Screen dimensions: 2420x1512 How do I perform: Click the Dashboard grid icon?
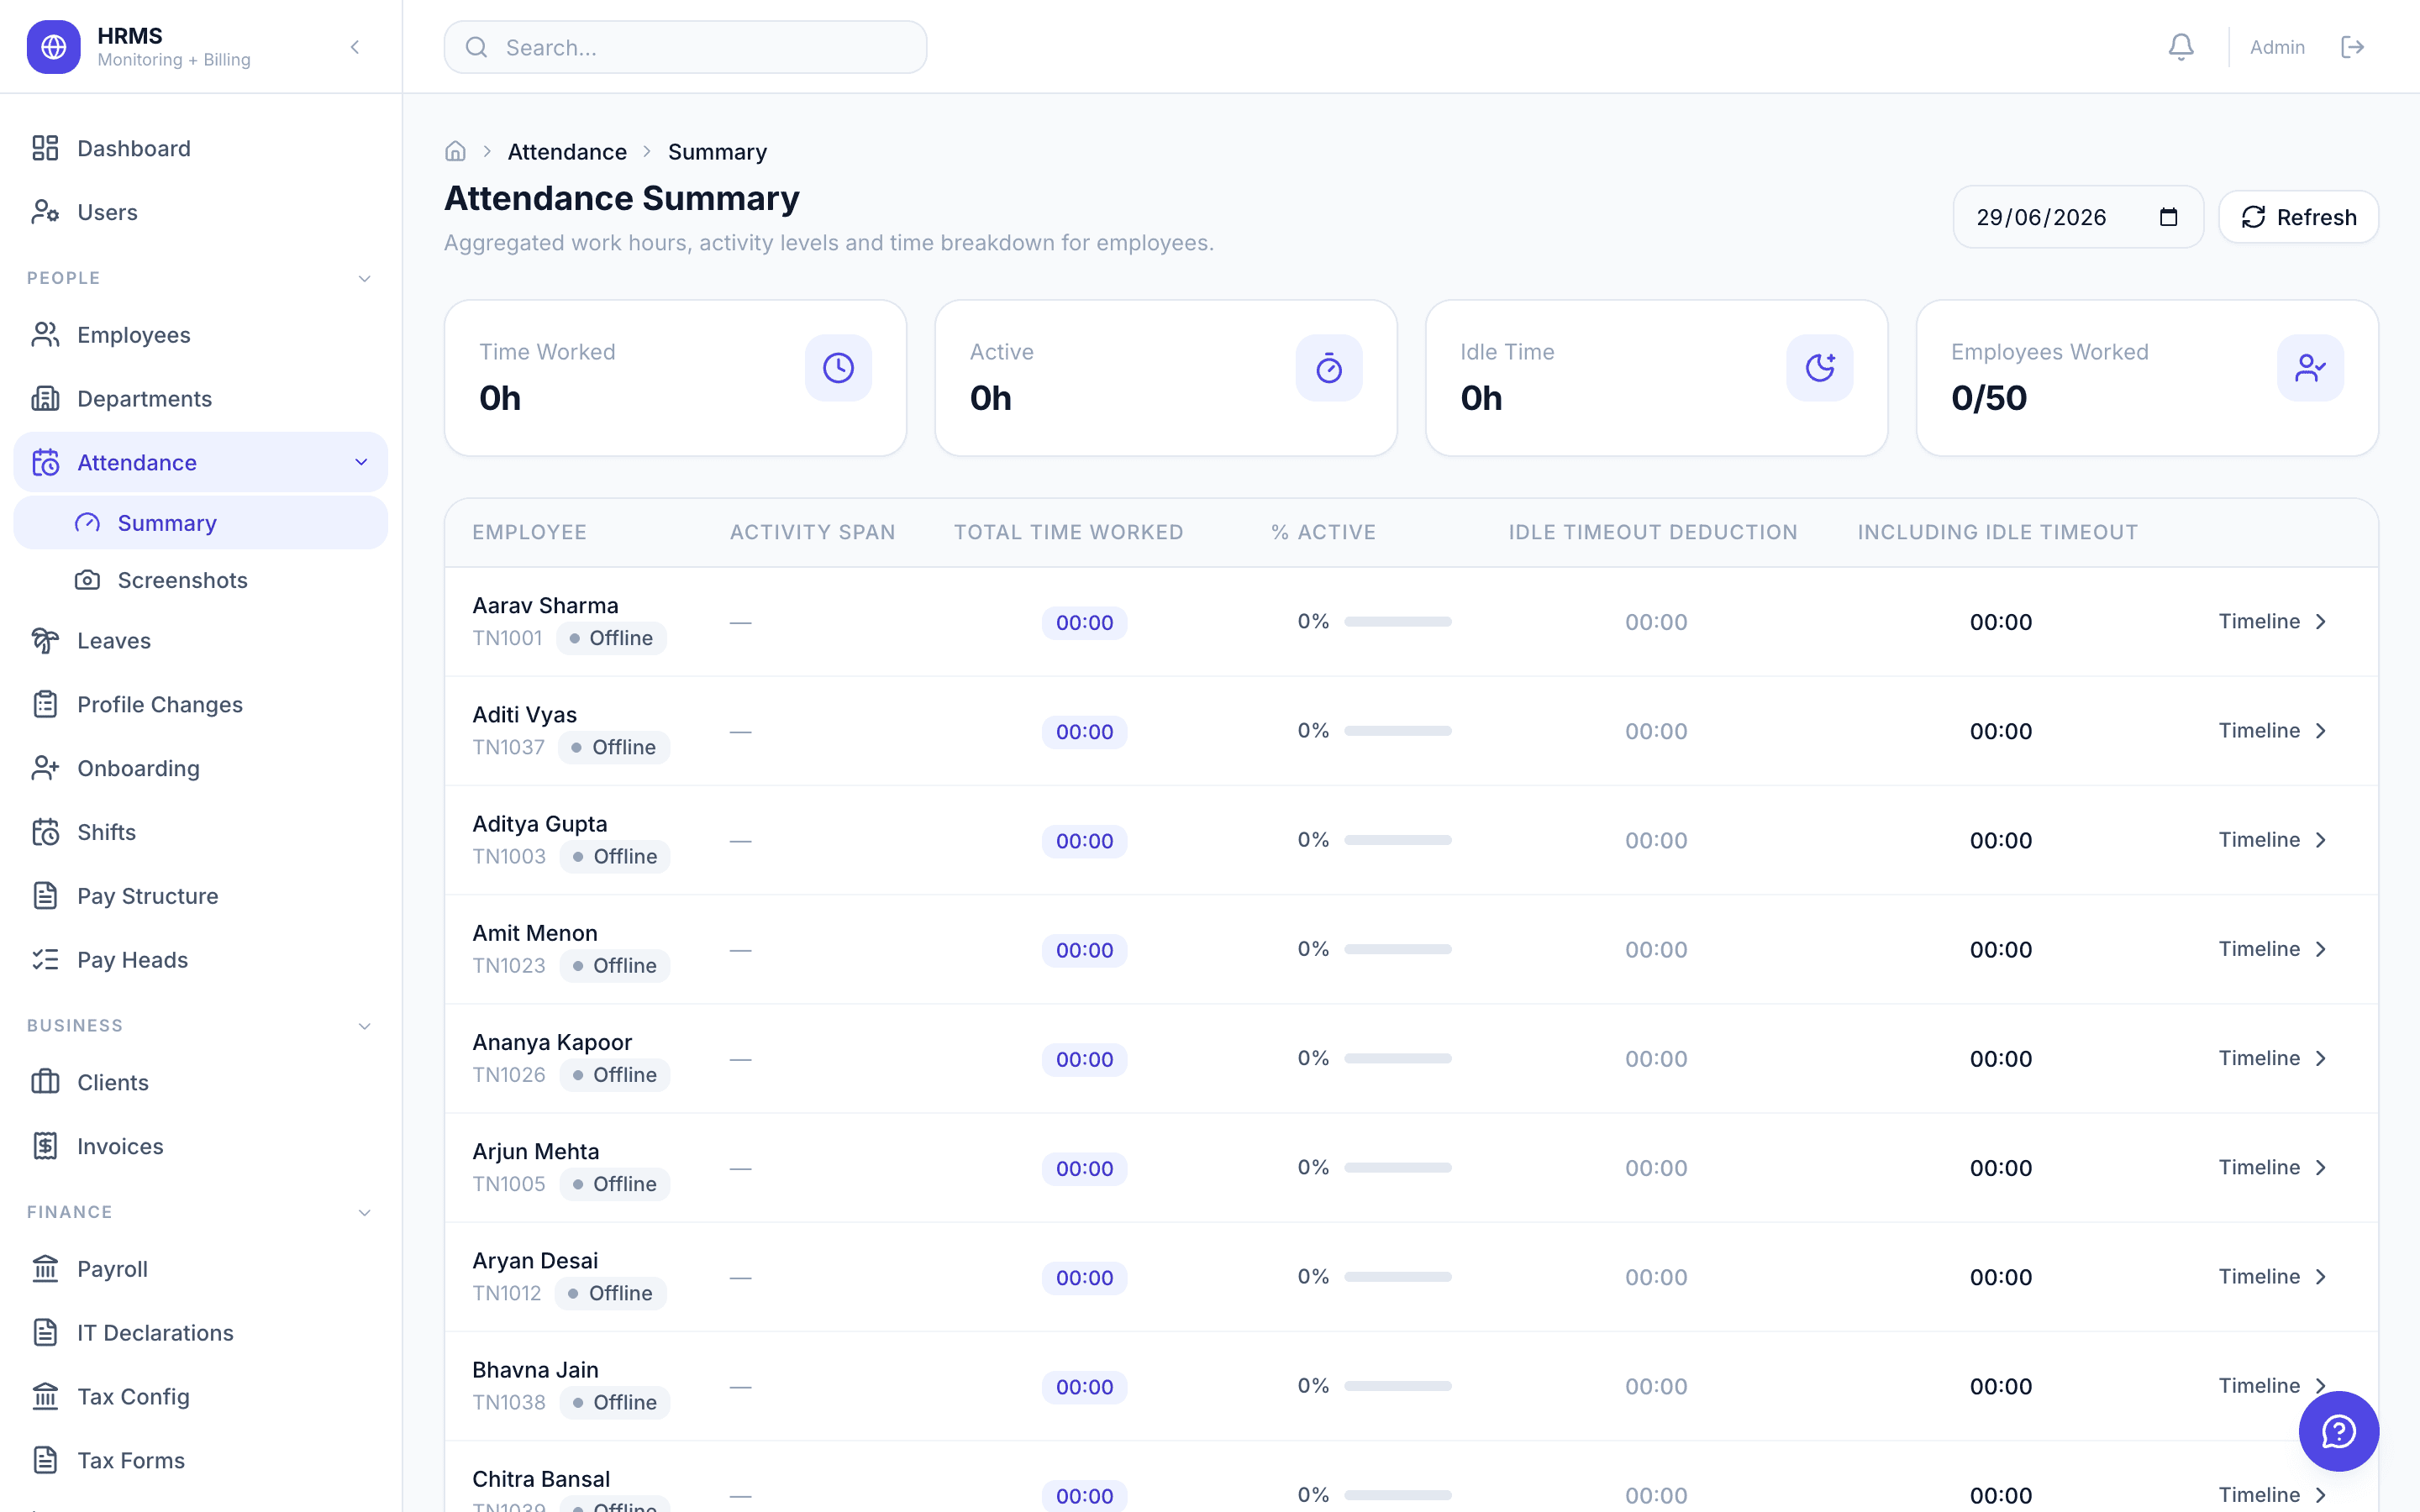coord(45,148)
